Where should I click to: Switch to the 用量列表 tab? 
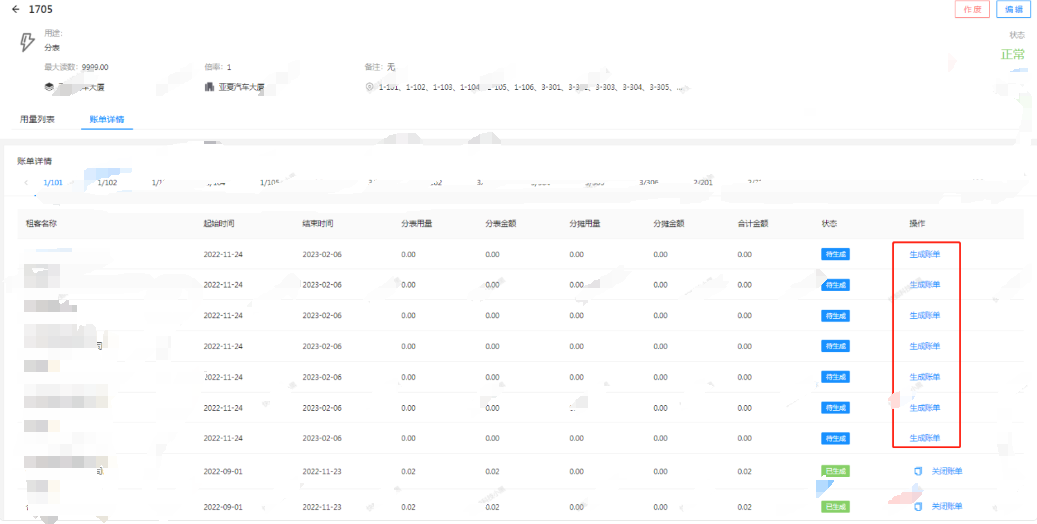37,119
